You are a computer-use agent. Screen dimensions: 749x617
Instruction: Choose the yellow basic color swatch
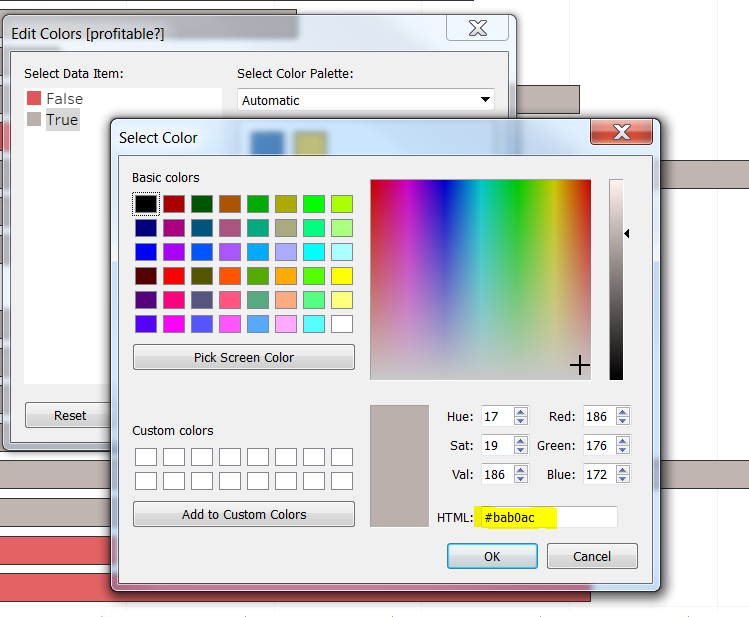coord(342,274)
